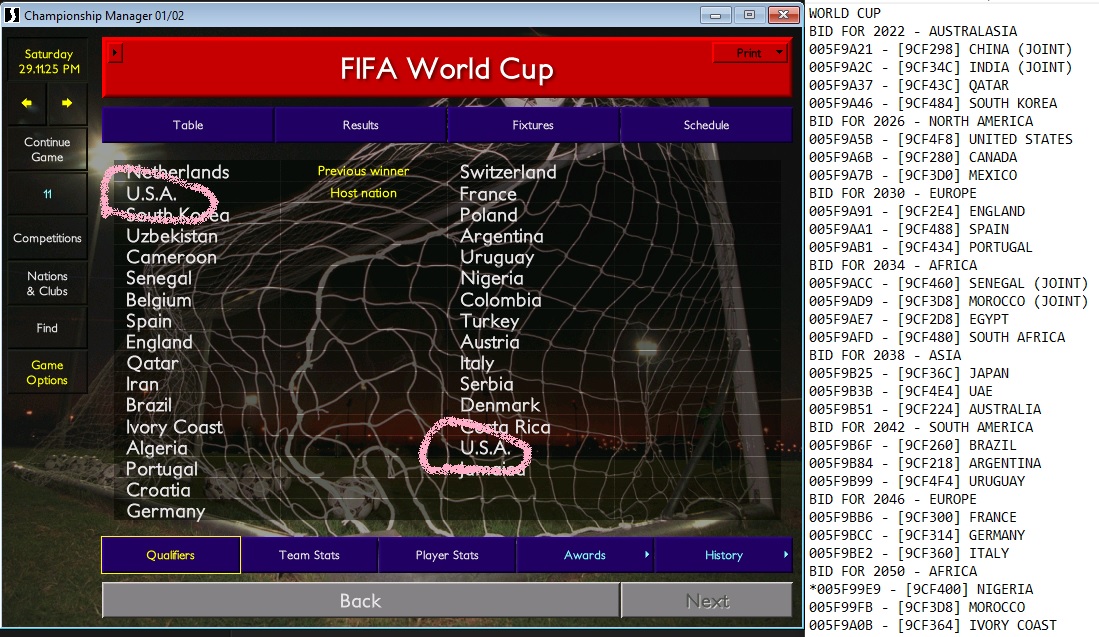Click the yellow right arrow date button
The height and width of the screenshot is (637, 1099).
[67, 103]
